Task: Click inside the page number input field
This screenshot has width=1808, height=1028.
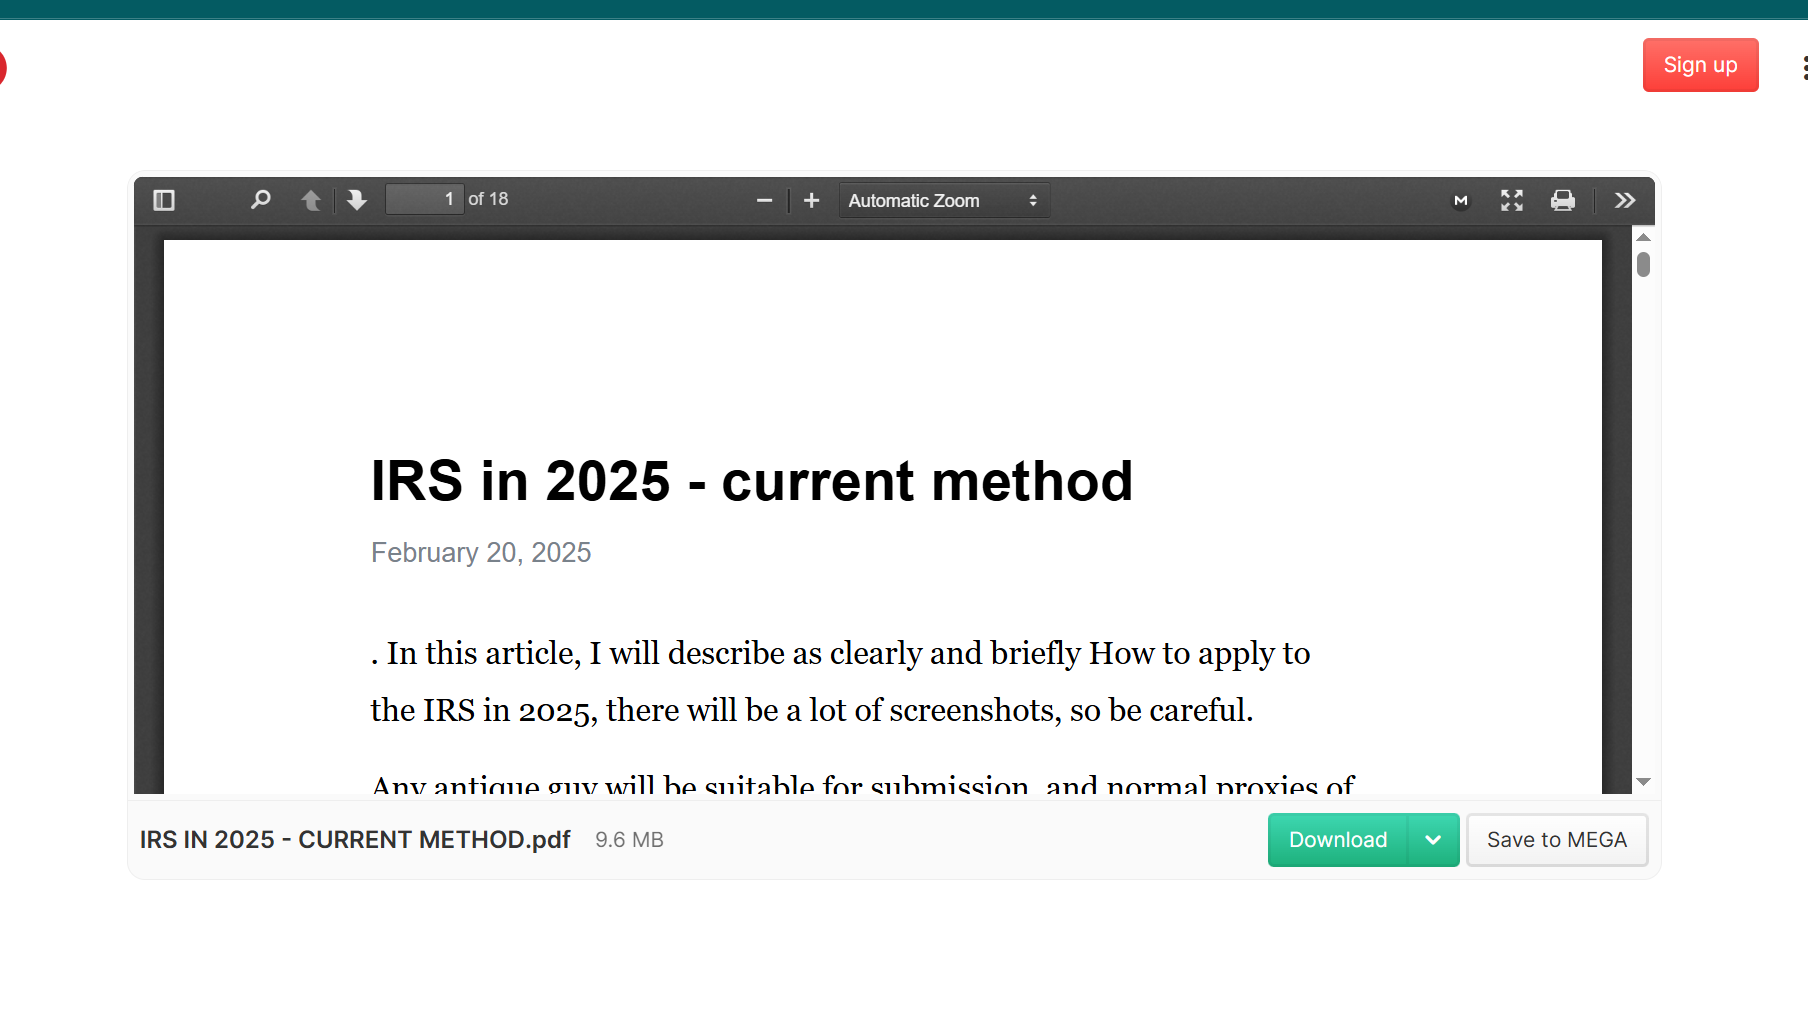Action: 425,199
